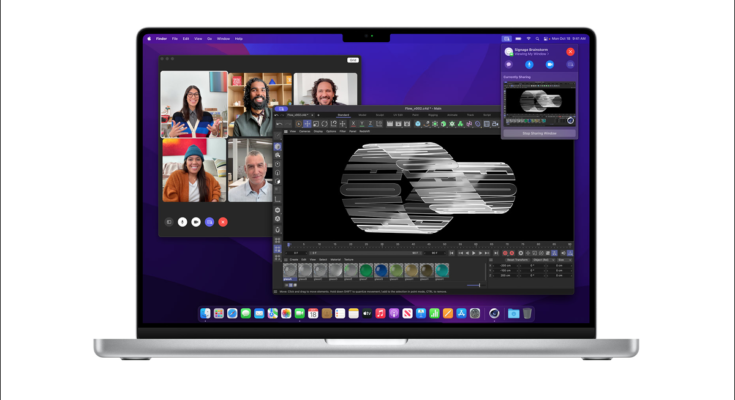
Task: Open the FaceTime sidebar panel icon
Action: click(168, 221)
